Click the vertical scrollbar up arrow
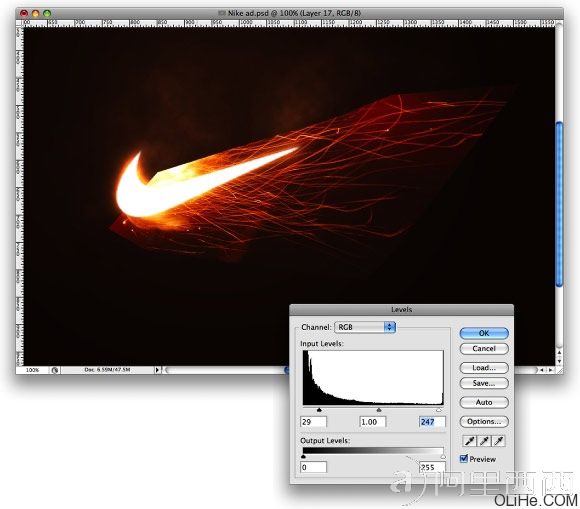580x509 pixels. (559, 353)
